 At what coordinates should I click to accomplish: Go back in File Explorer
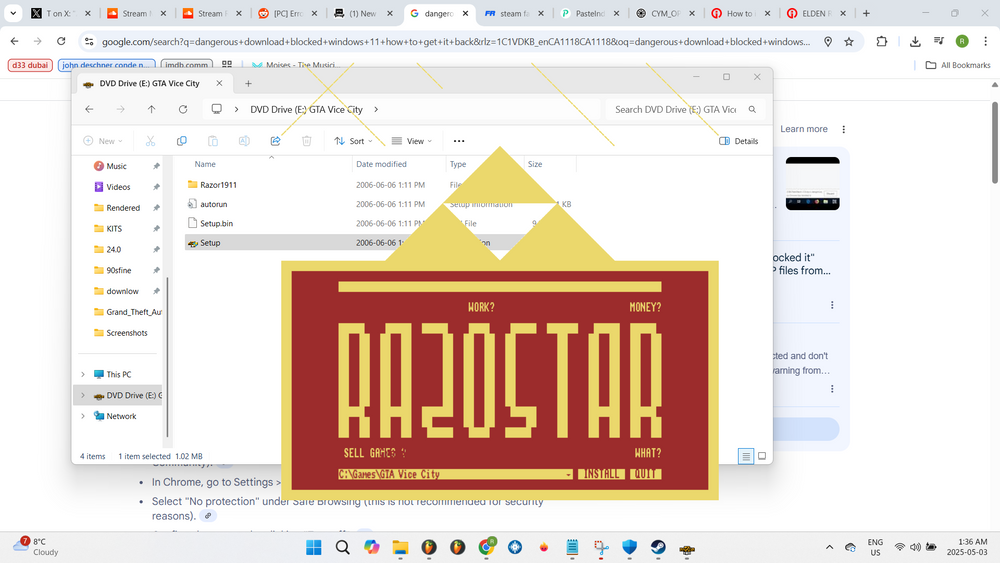[x=89, y=109]
